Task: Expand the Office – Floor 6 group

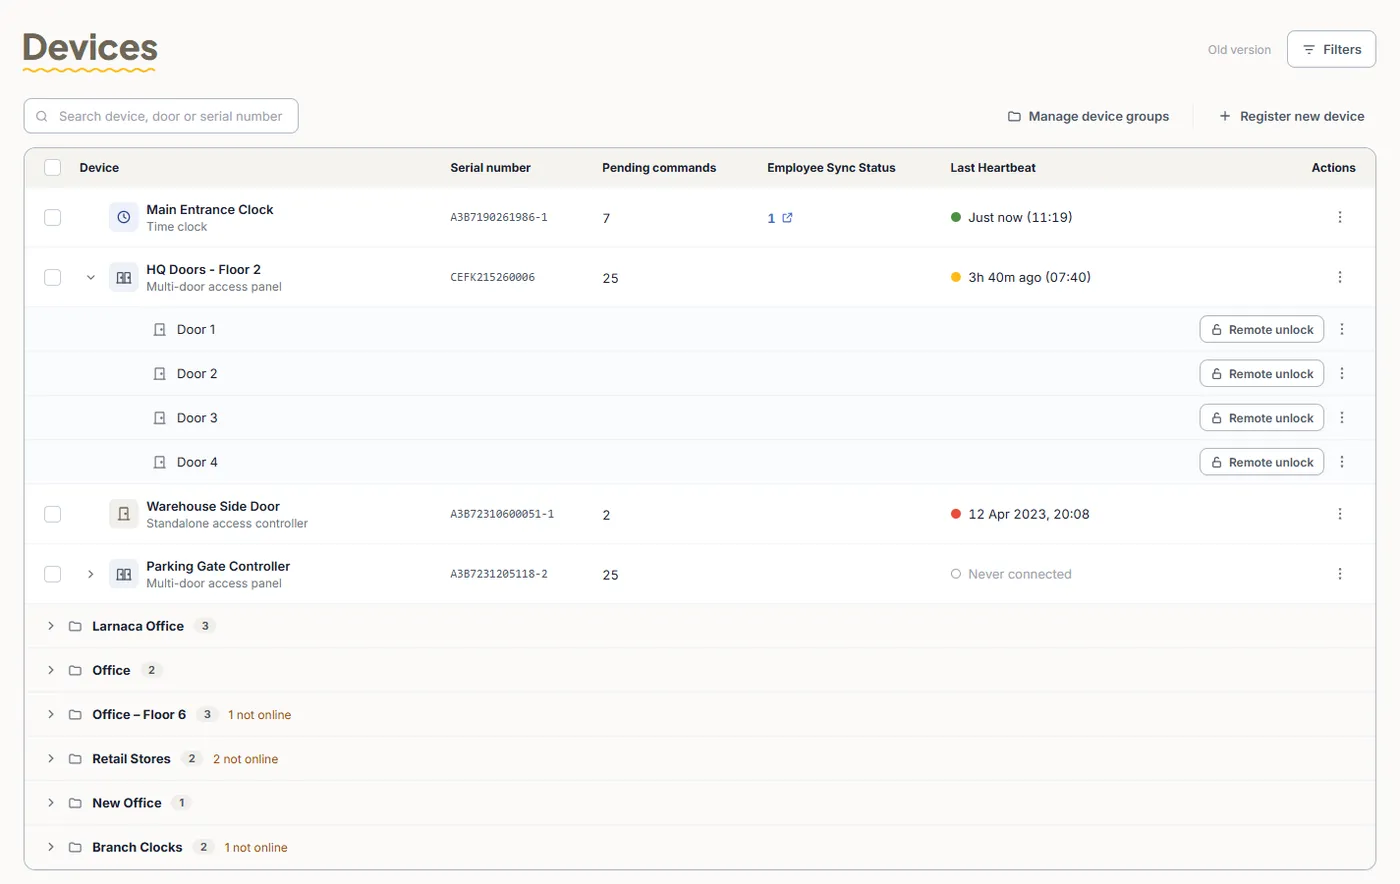Action: point(51,714)
